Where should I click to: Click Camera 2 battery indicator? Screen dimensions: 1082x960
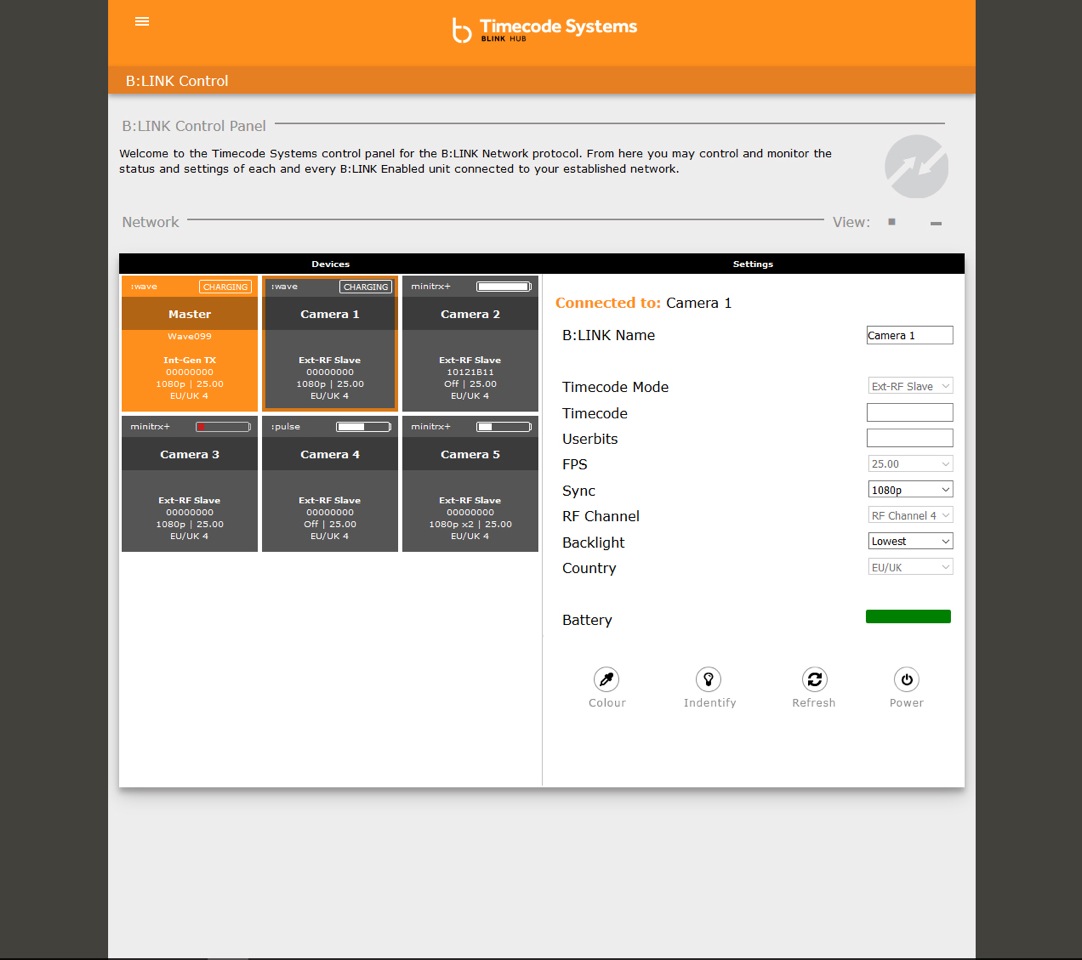pyautogui.click(x=504, y=286)
